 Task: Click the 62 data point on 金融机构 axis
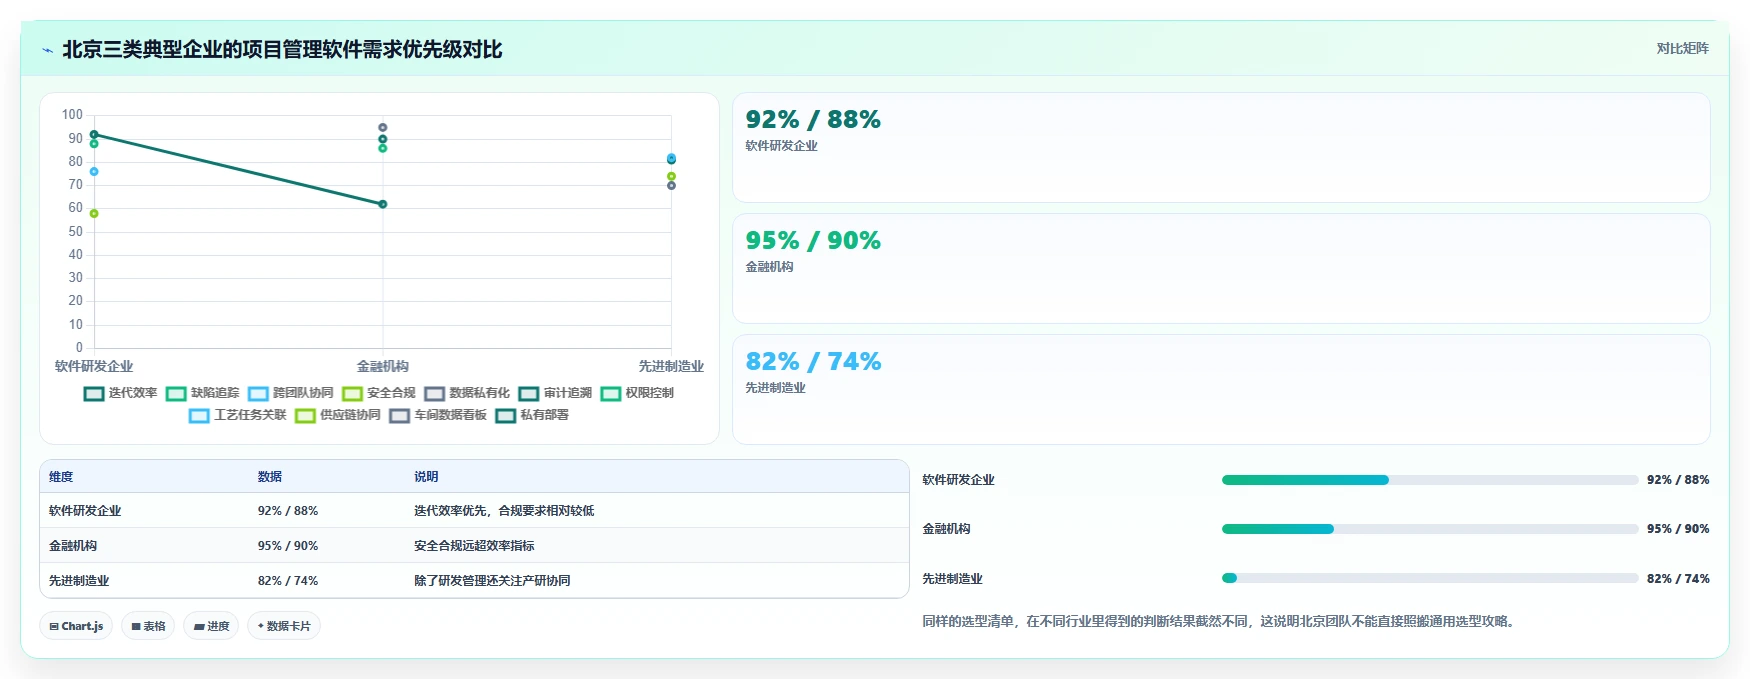(x=383, y=204)
